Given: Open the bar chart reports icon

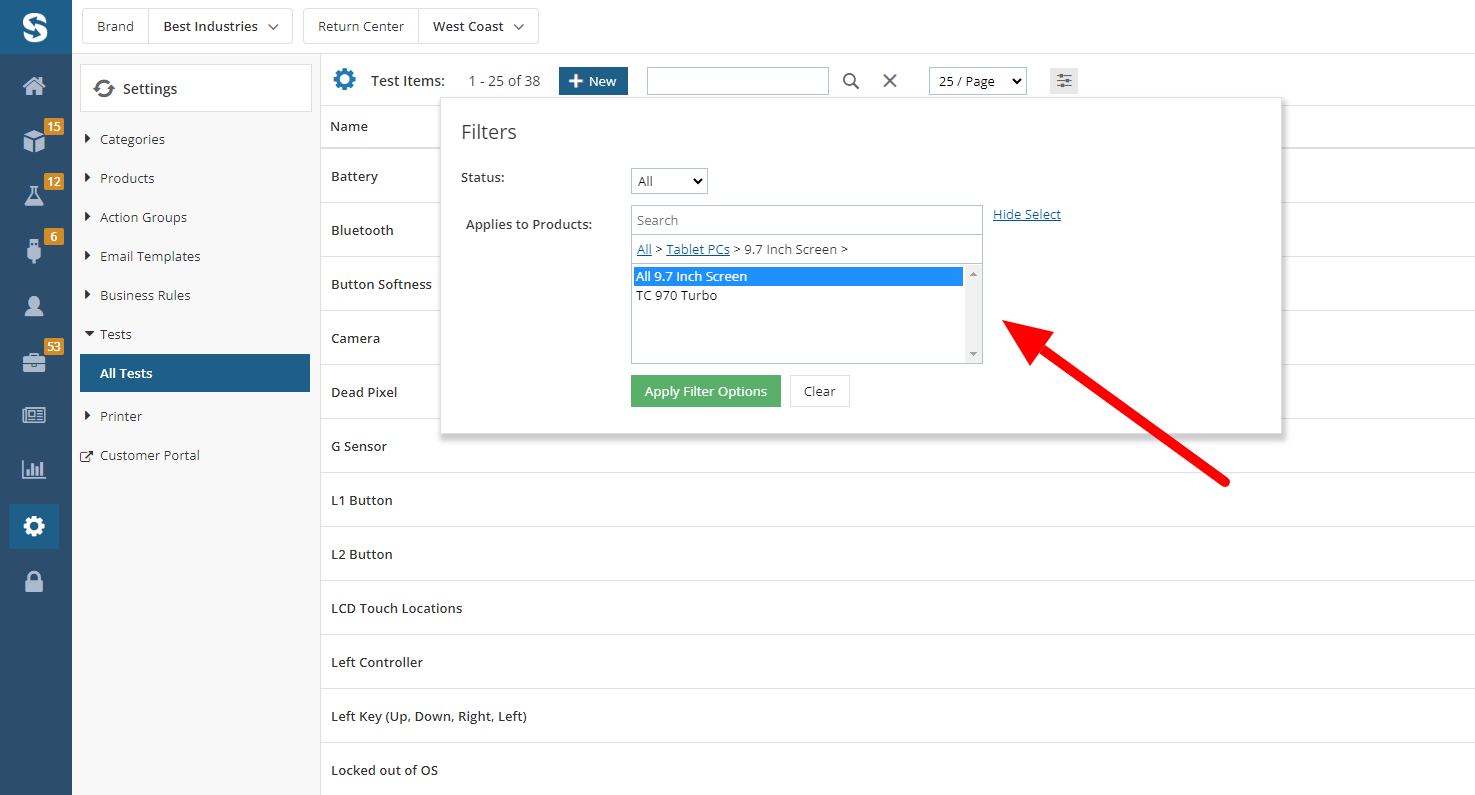Looking at the screenshot, I should (x=34, y=469).
